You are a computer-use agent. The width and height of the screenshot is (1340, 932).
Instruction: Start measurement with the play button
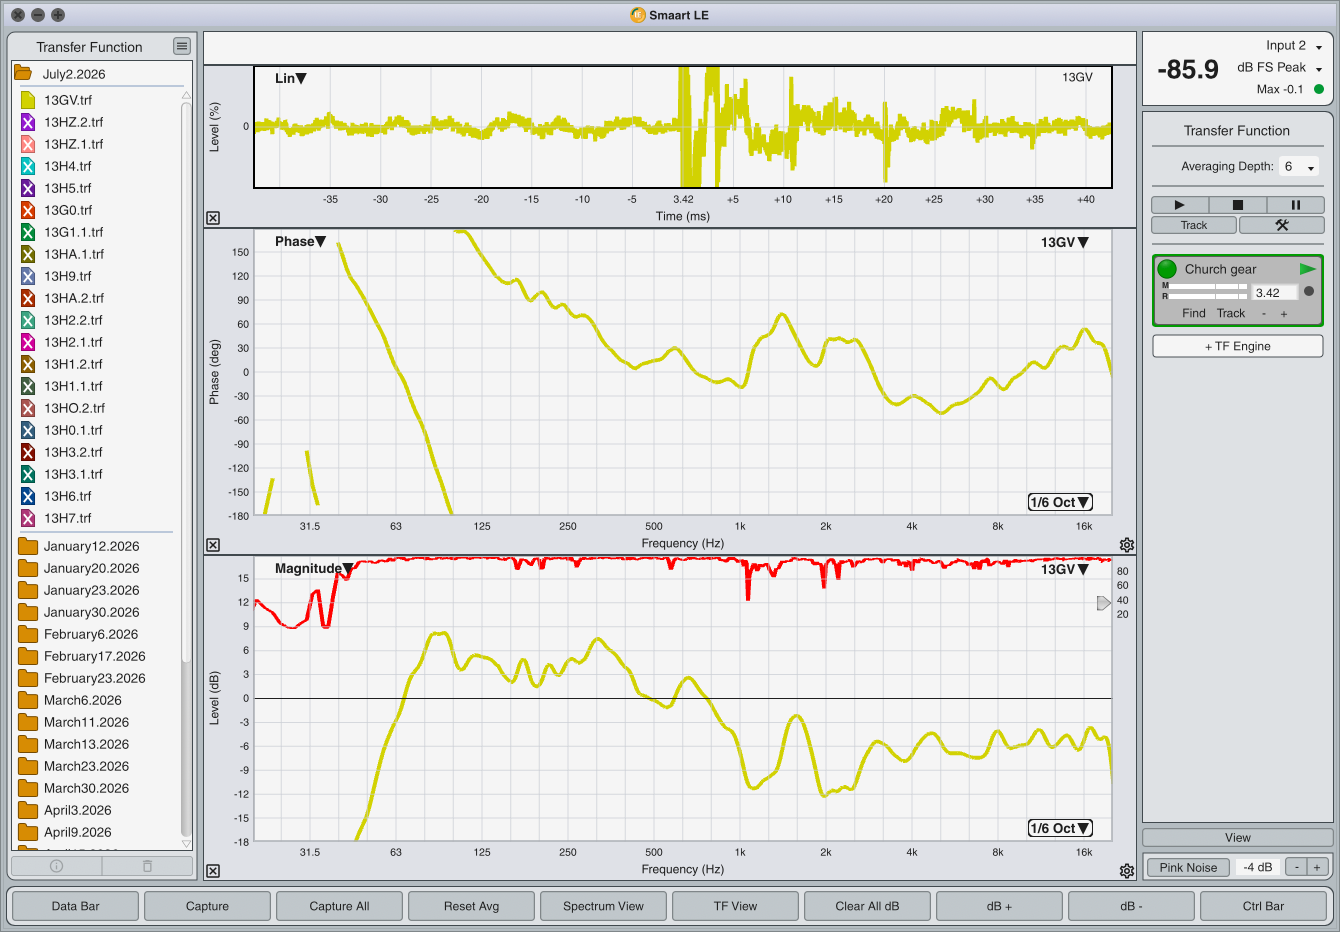(1179, 205)
